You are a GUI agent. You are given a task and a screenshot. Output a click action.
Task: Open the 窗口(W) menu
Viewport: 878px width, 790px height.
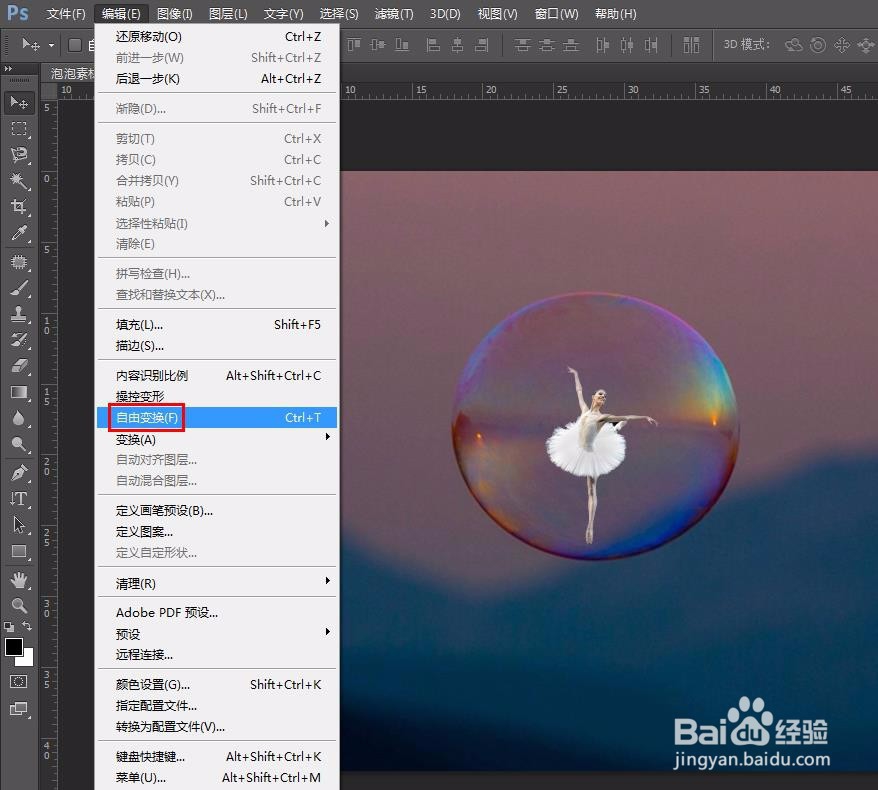(x=556, y=13)
